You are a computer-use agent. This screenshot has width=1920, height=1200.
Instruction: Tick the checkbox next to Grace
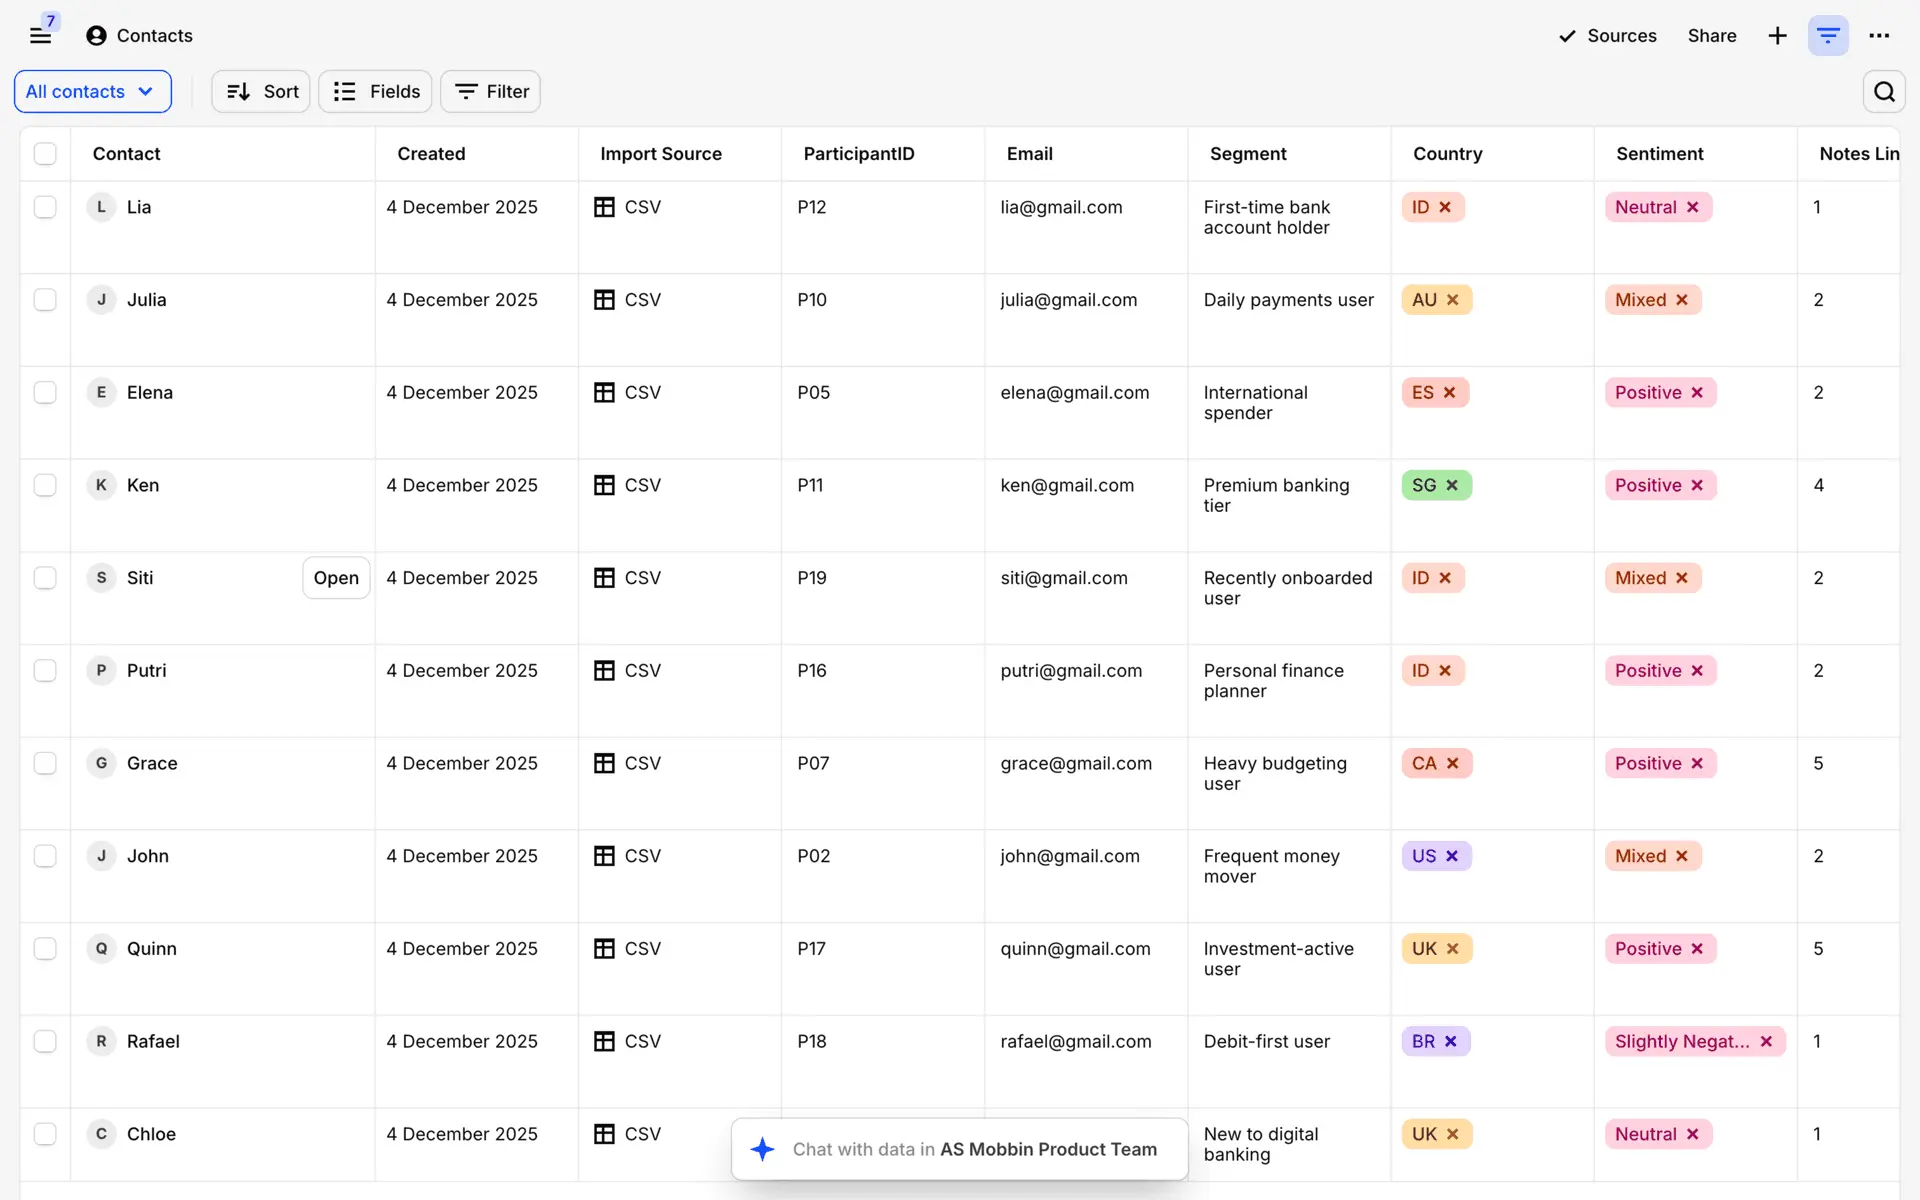coord(45,764)
